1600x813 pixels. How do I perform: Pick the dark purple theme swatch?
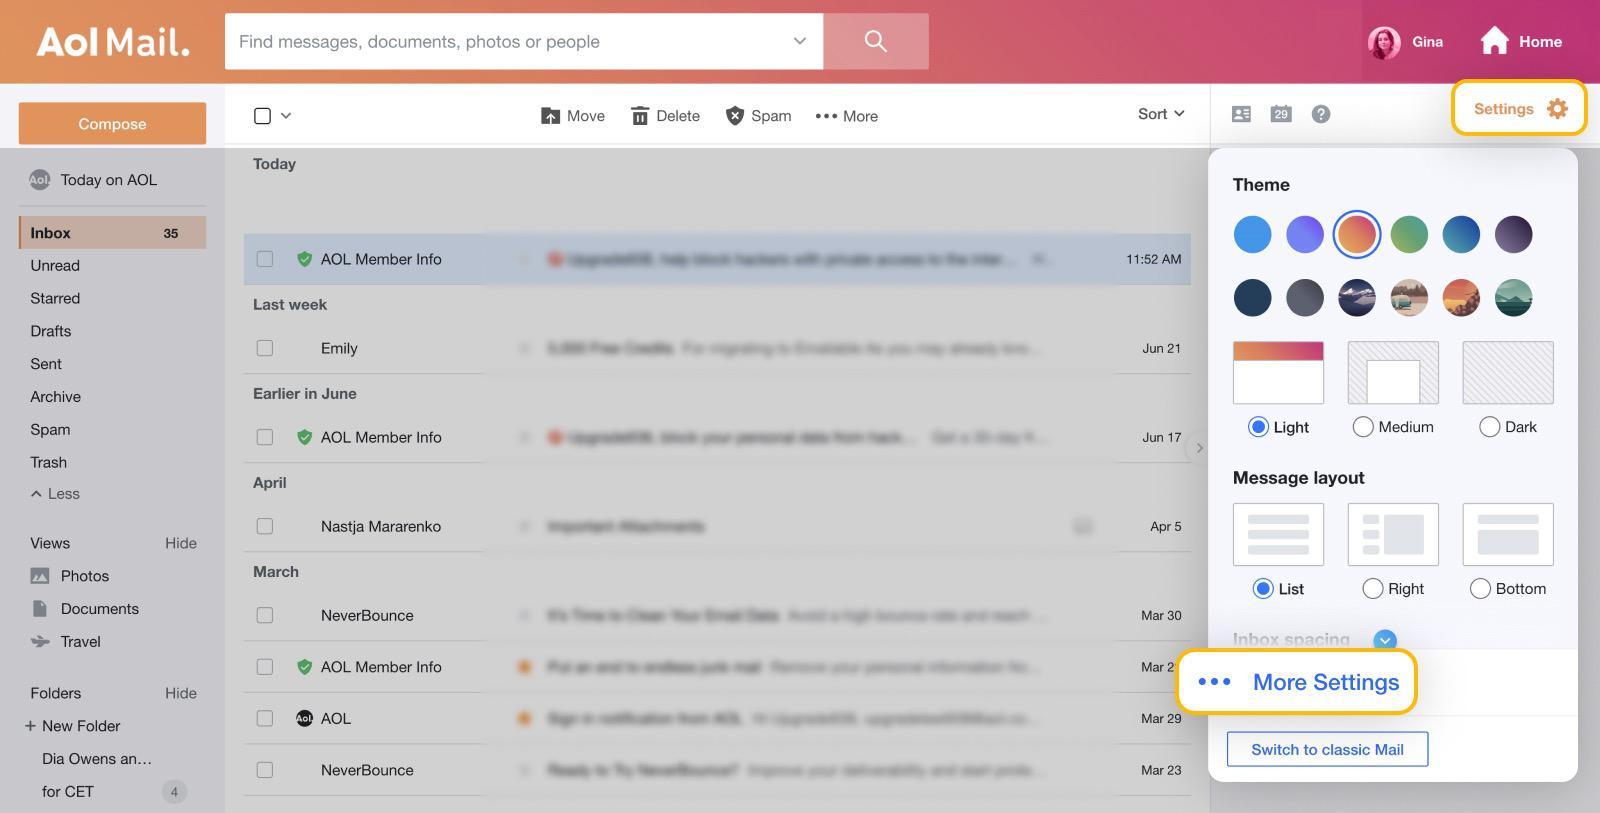point(1513,235)
